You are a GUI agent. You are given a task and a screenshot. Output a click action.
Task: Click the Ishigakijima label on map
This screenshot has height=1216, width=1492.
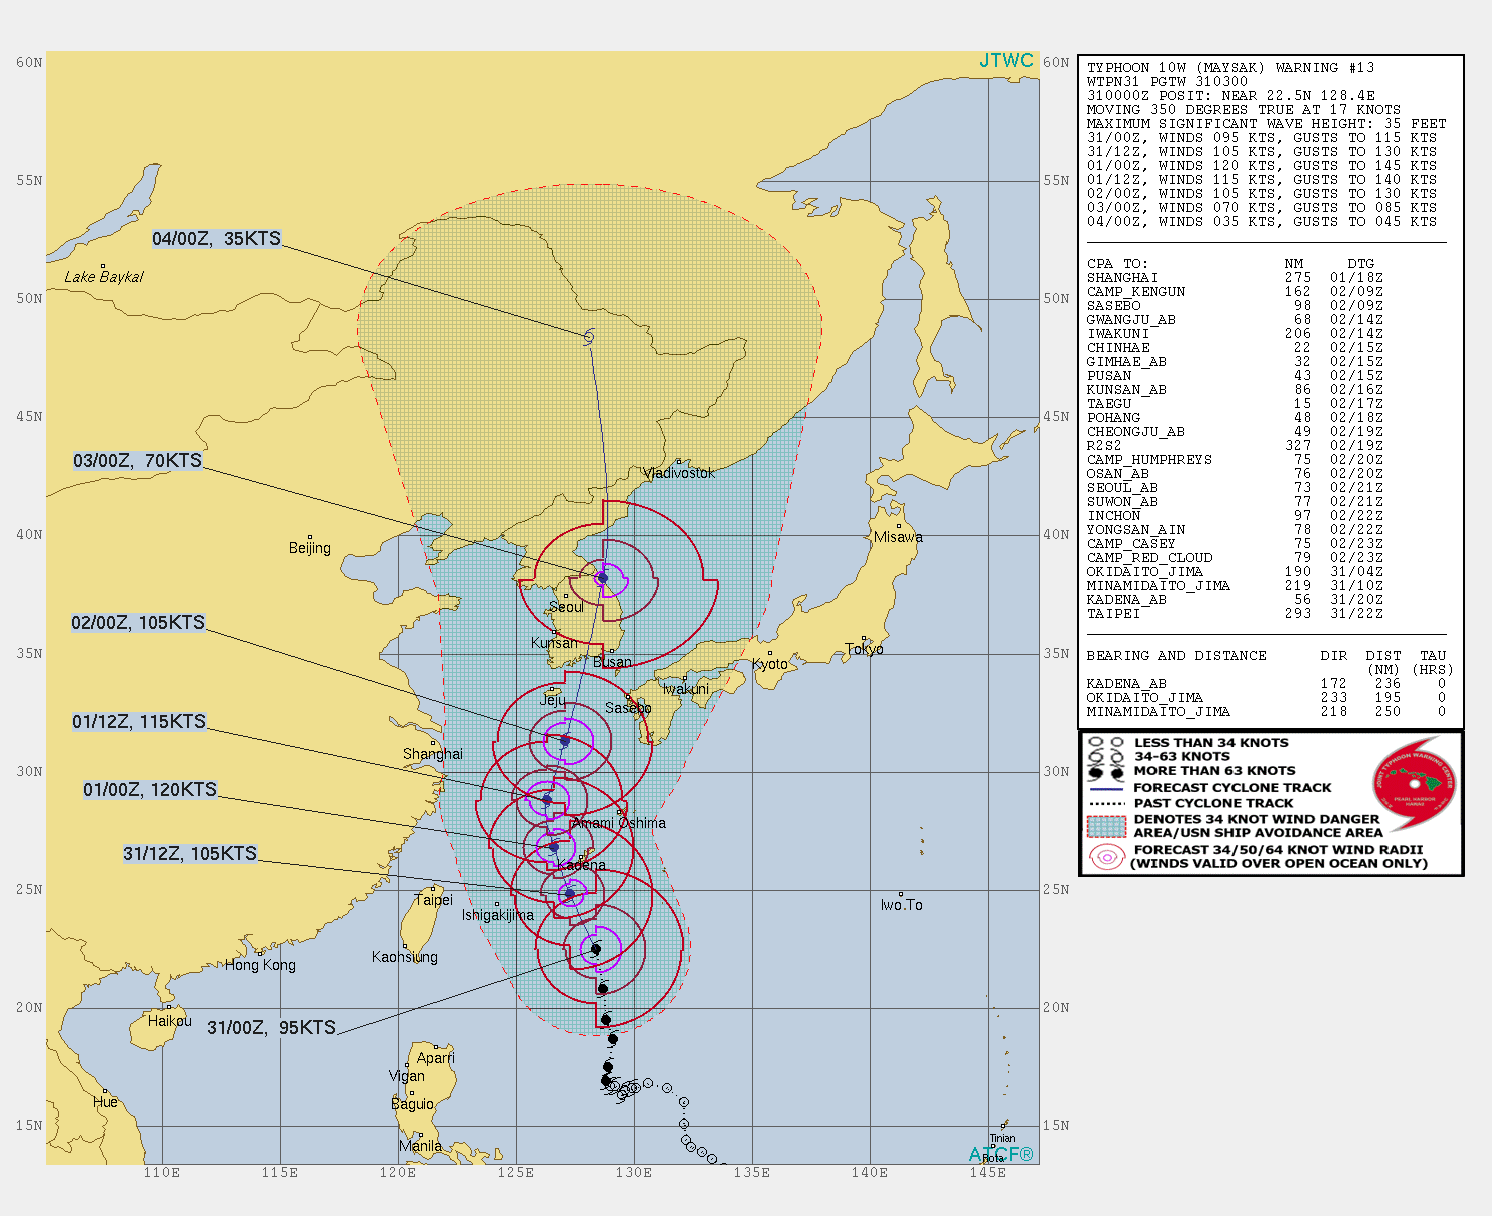(x=498, y=915)
